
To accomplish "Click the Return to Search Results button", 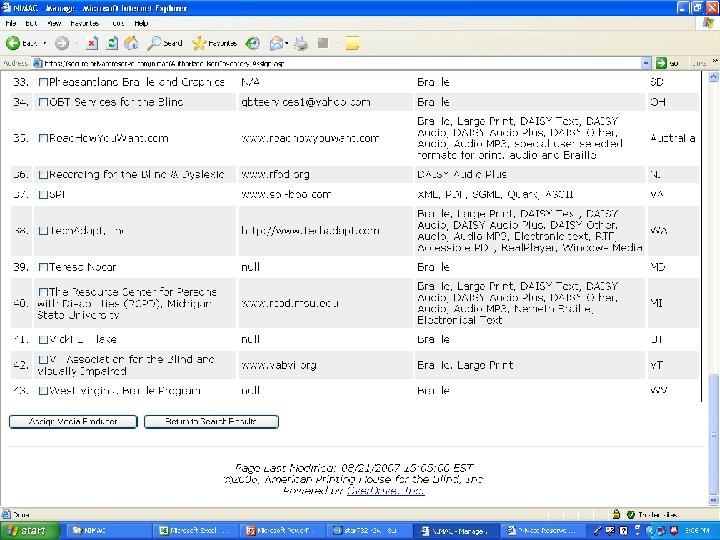I will pos(211,422).
